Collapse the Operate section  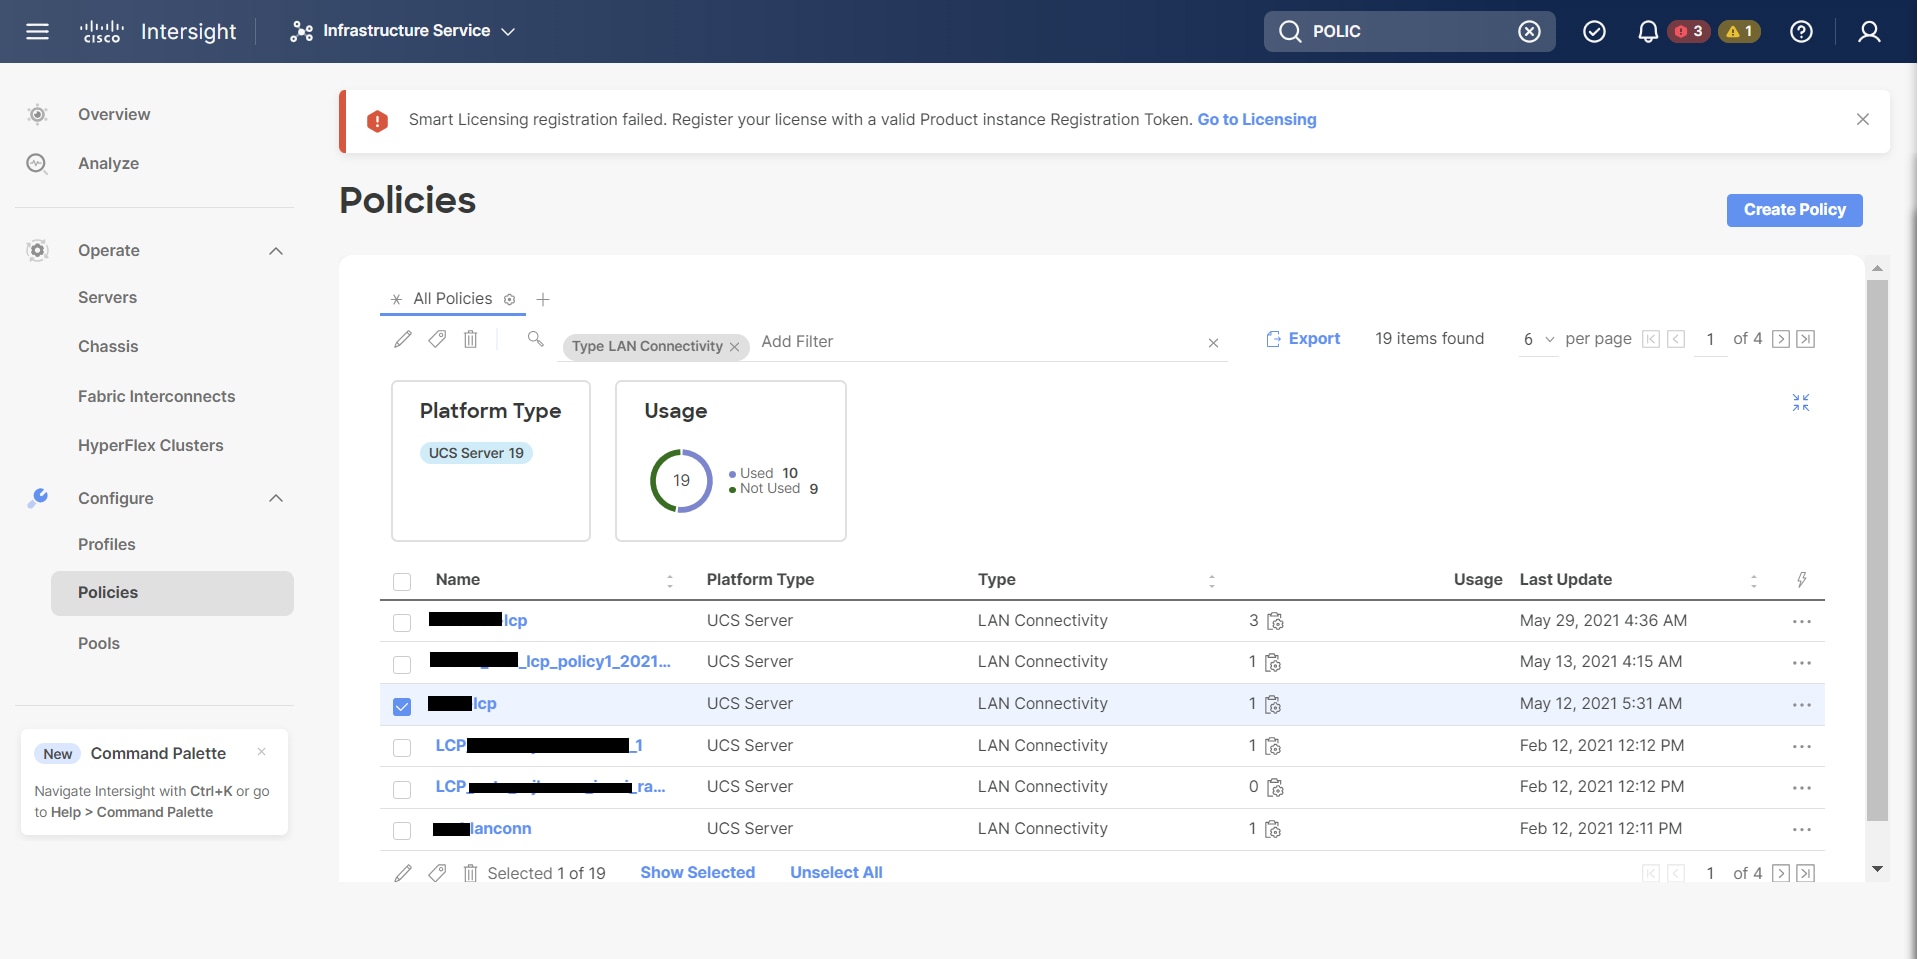click(276, 251)
